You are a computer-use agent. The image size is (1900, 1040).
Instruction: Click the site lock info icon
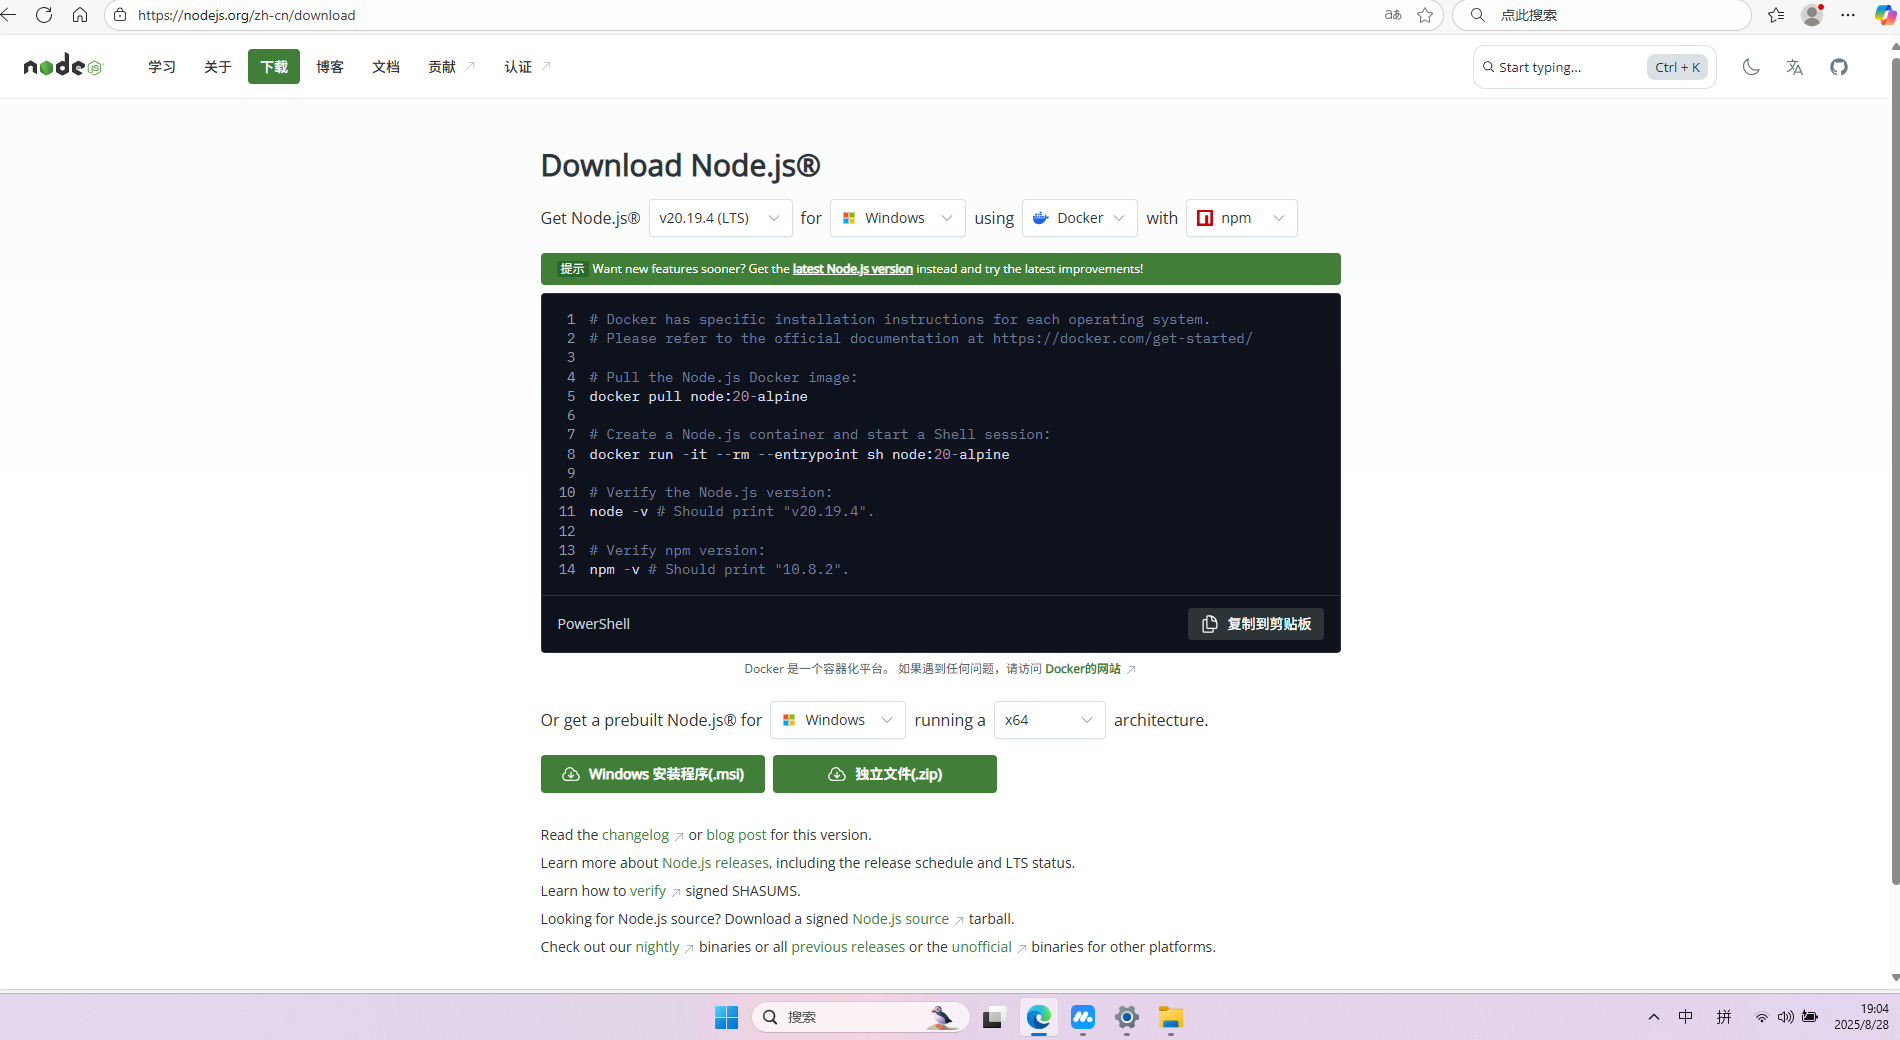[x=120, y=15]
